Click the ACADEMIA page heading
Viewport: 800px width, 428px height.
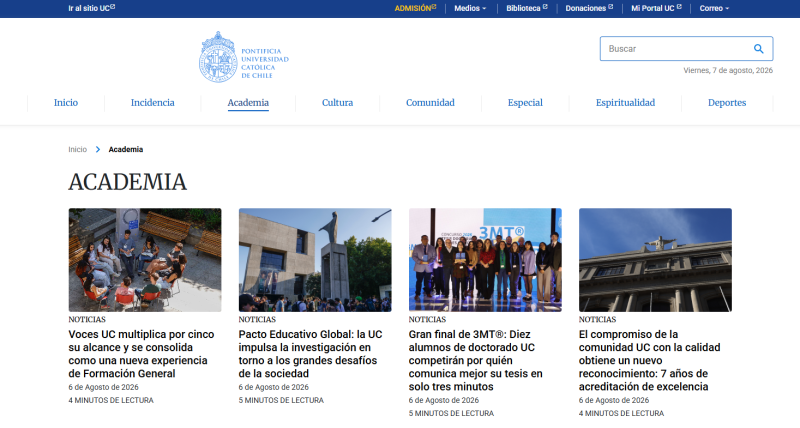tap(128, 182)
